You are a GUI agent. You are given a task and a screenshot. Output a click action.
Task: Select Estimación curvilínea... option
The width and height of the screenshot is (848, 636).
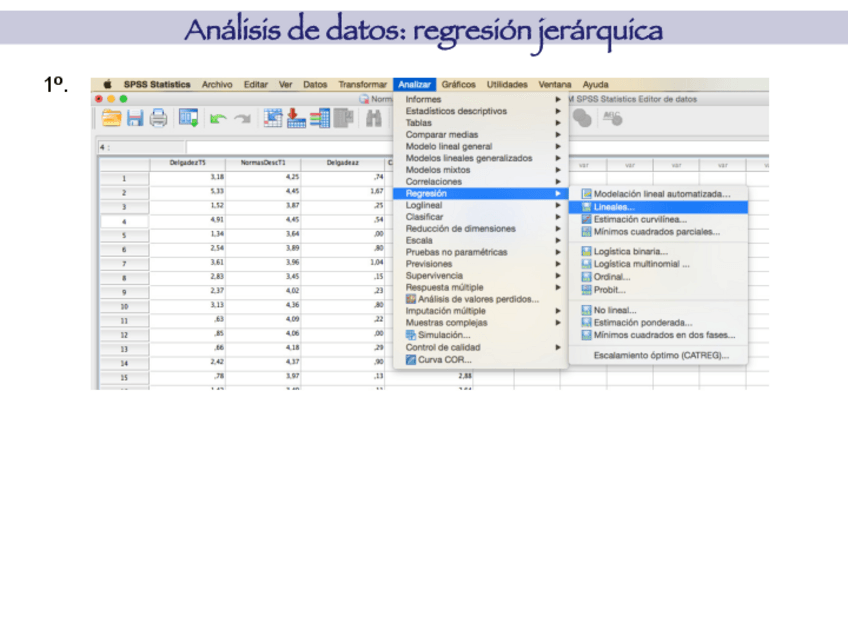click(x=640, y=219)
